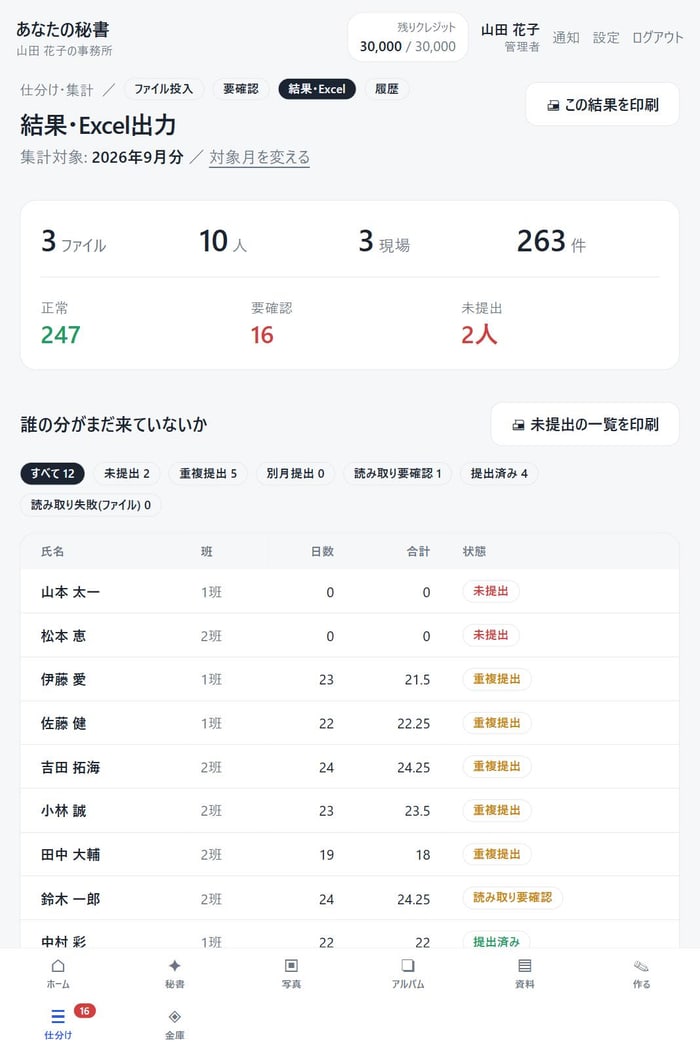700x1050 pixels.
Task: Click the 10 人 summary value
Action: (223, 241)
